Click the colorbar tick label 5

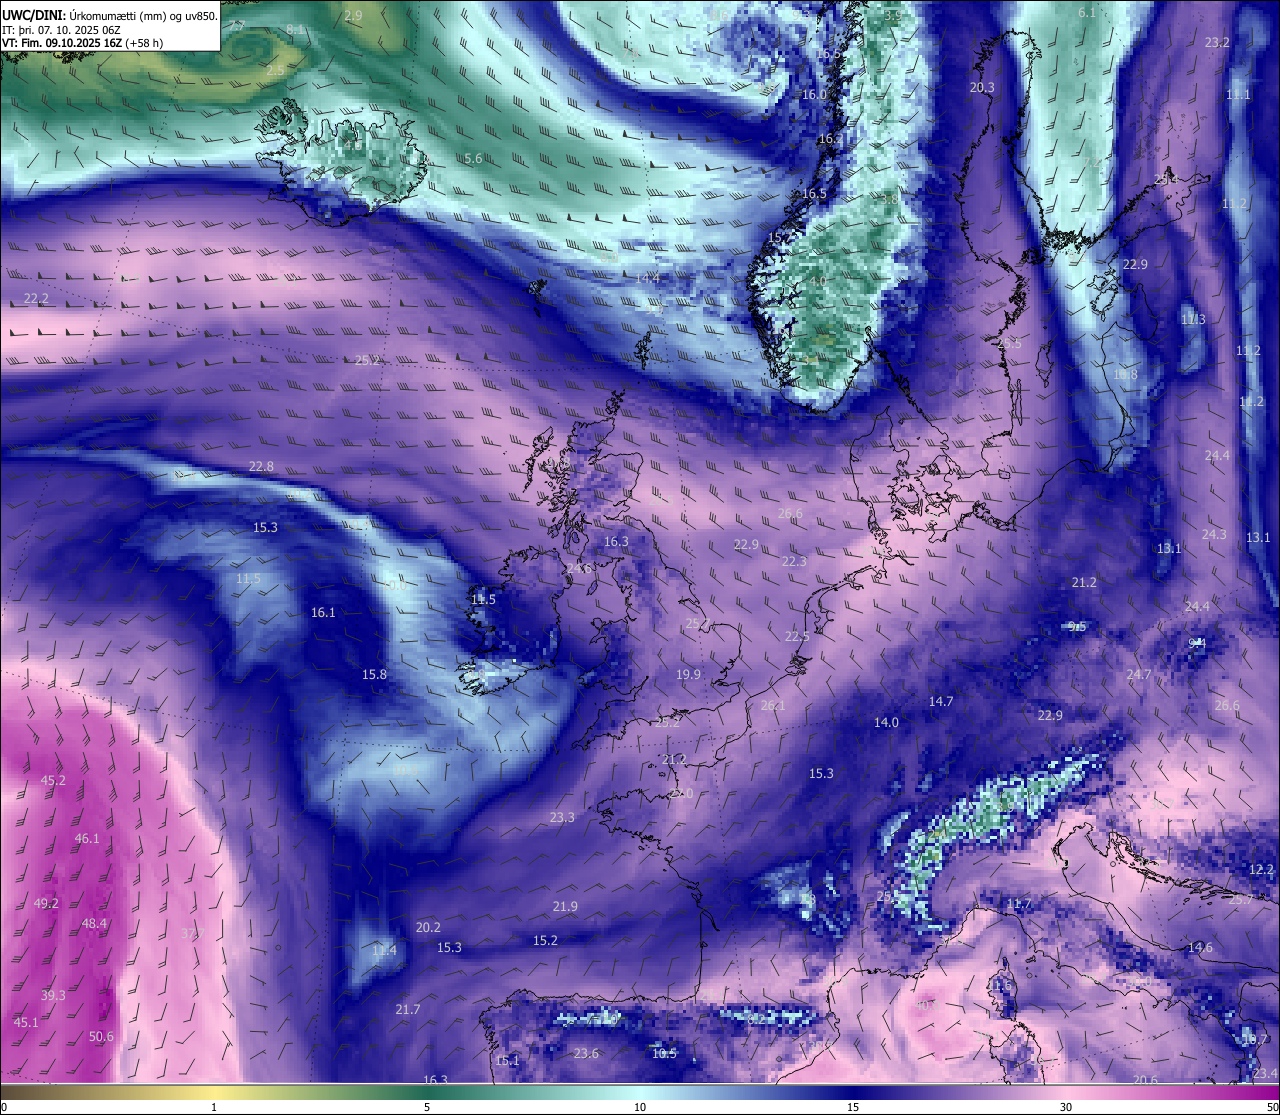(427, 1107)
